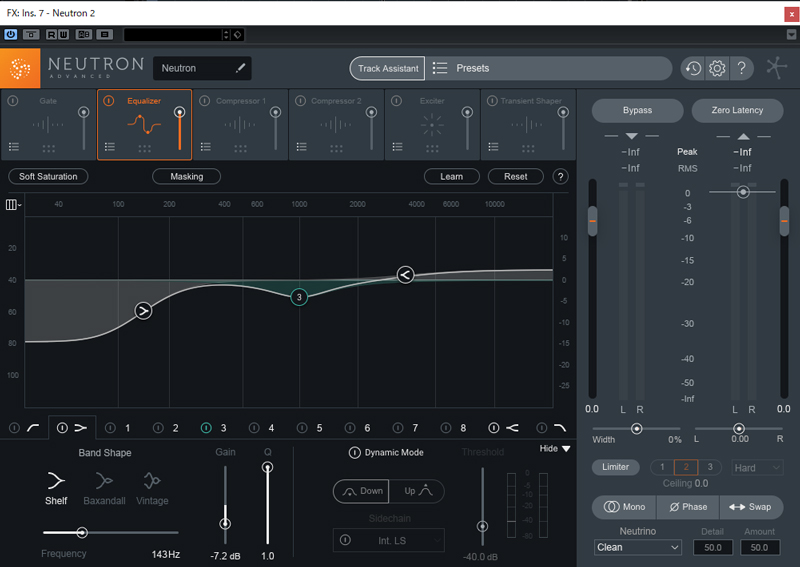
Task: Enable the Exciter module power
Action: [396, 101]
